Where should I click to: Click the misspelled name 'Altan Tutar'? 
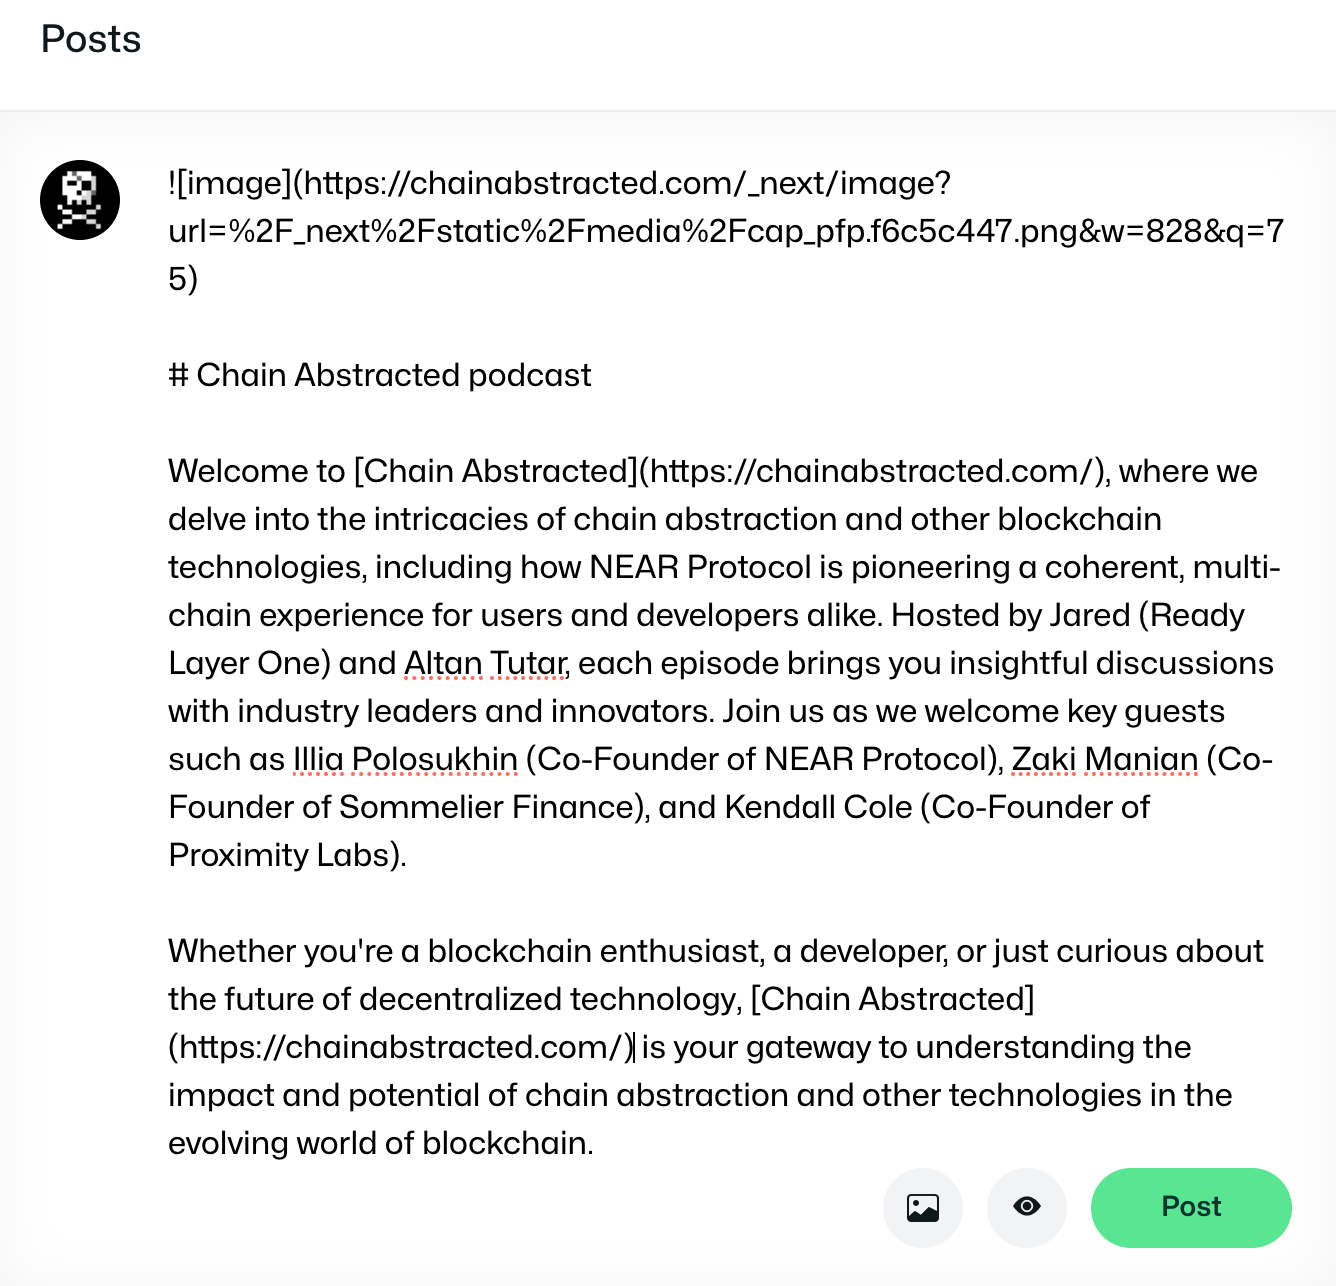click(486, 663)
